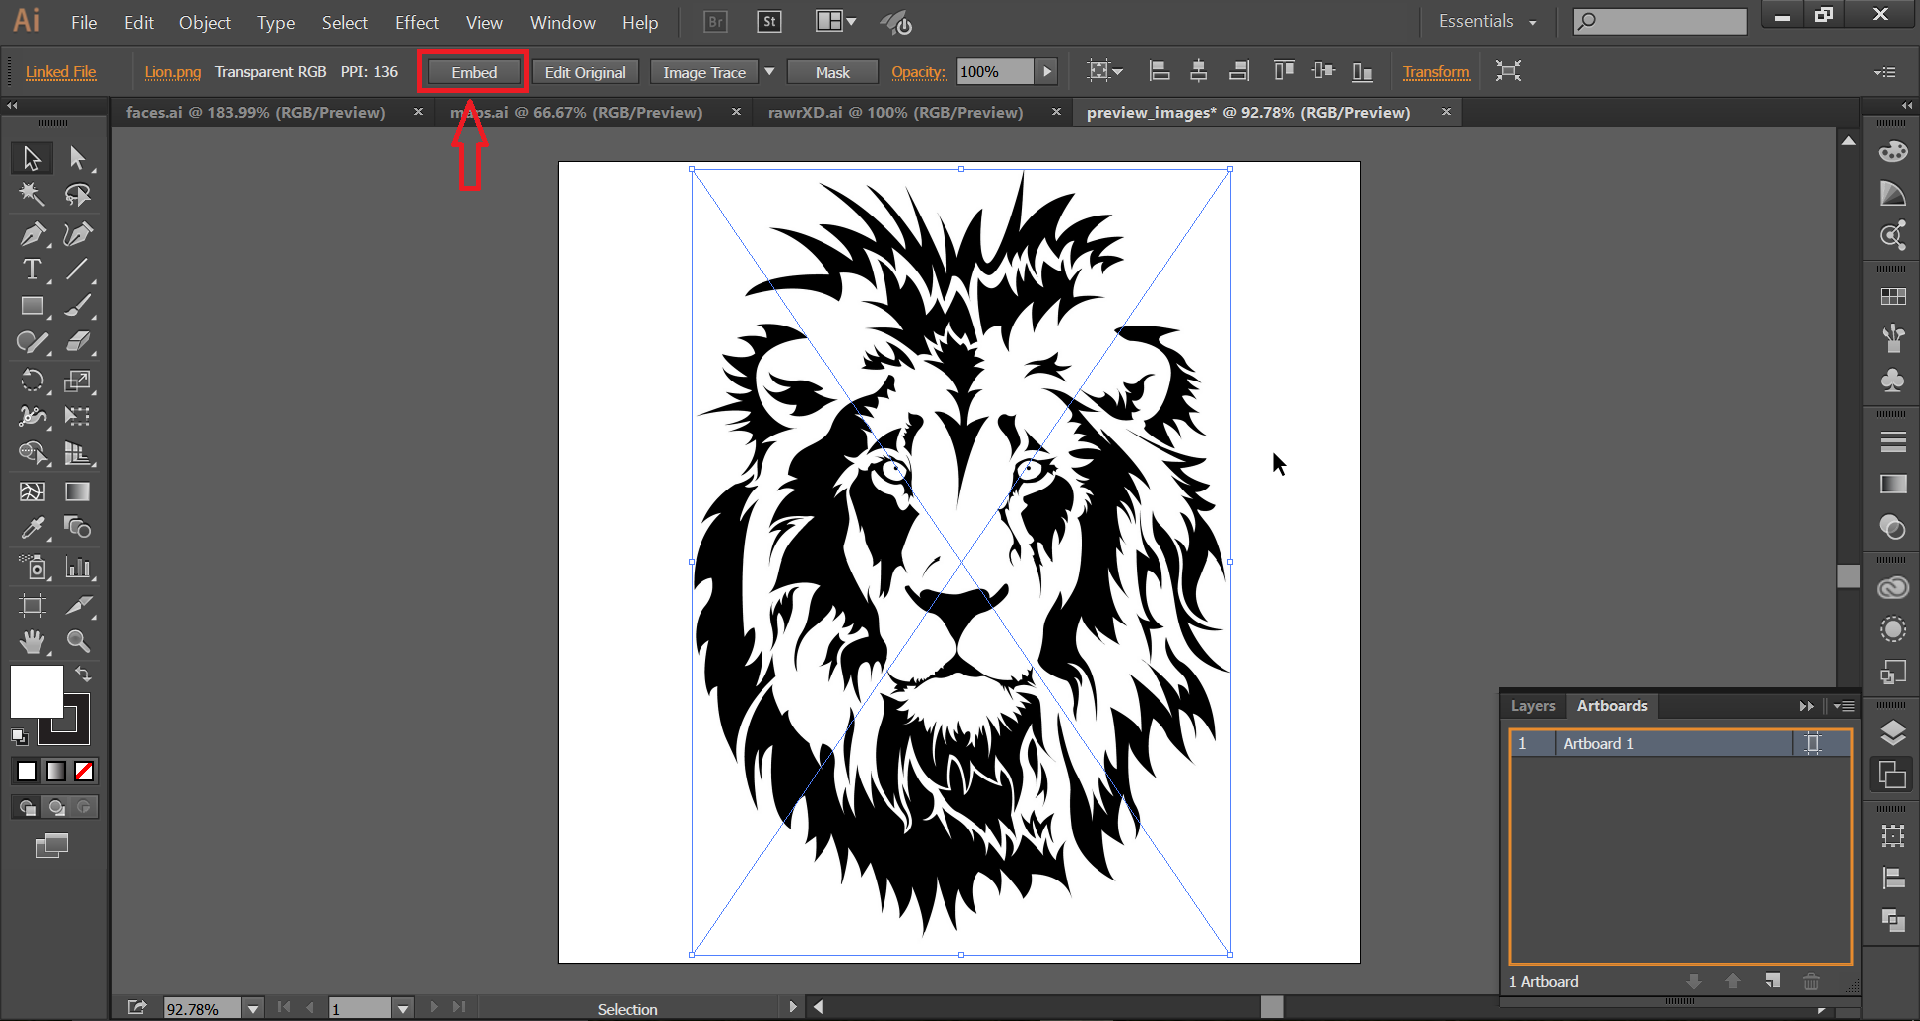Set Color fill mode
Viewport: 1920px width, 1021px height.
coord(27,771)
